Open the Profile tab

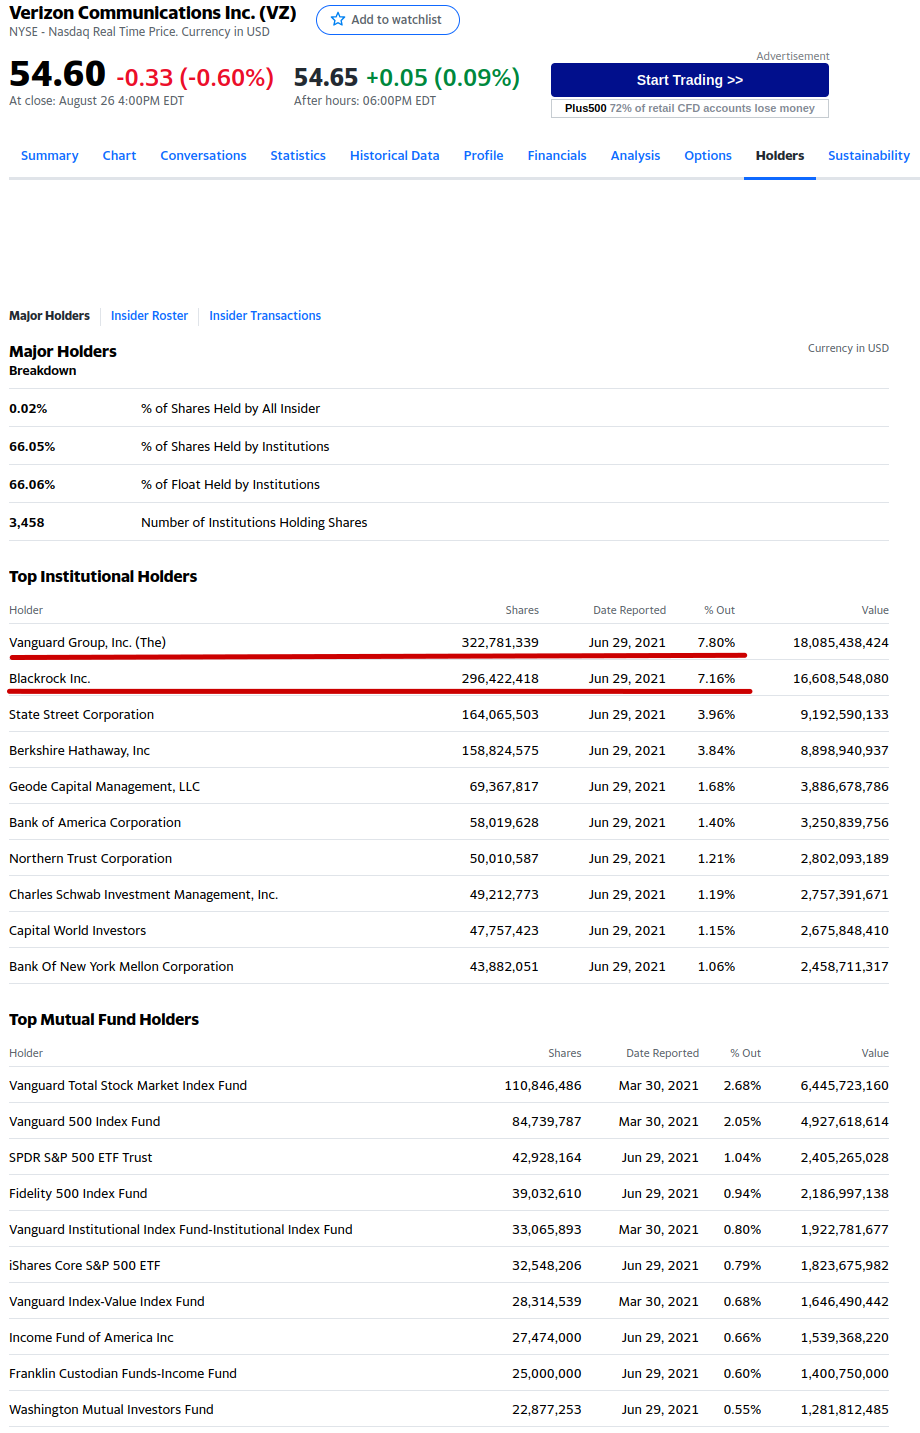483,156
